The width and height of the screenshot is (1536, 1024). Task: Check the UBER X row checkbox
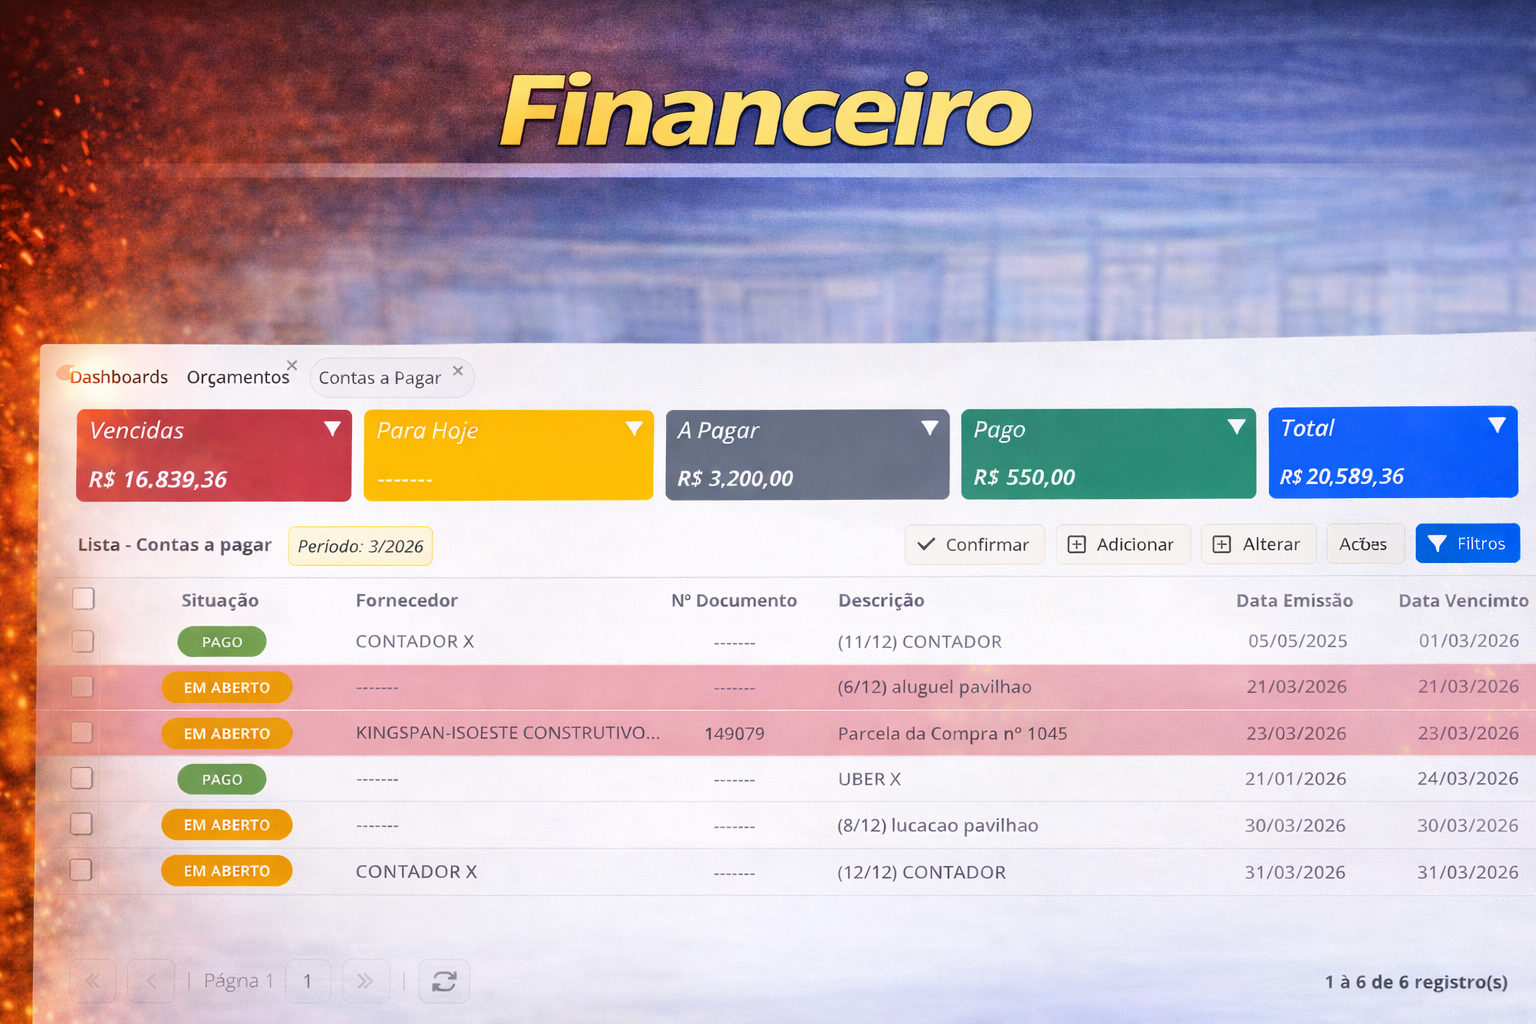pos(82,778)
